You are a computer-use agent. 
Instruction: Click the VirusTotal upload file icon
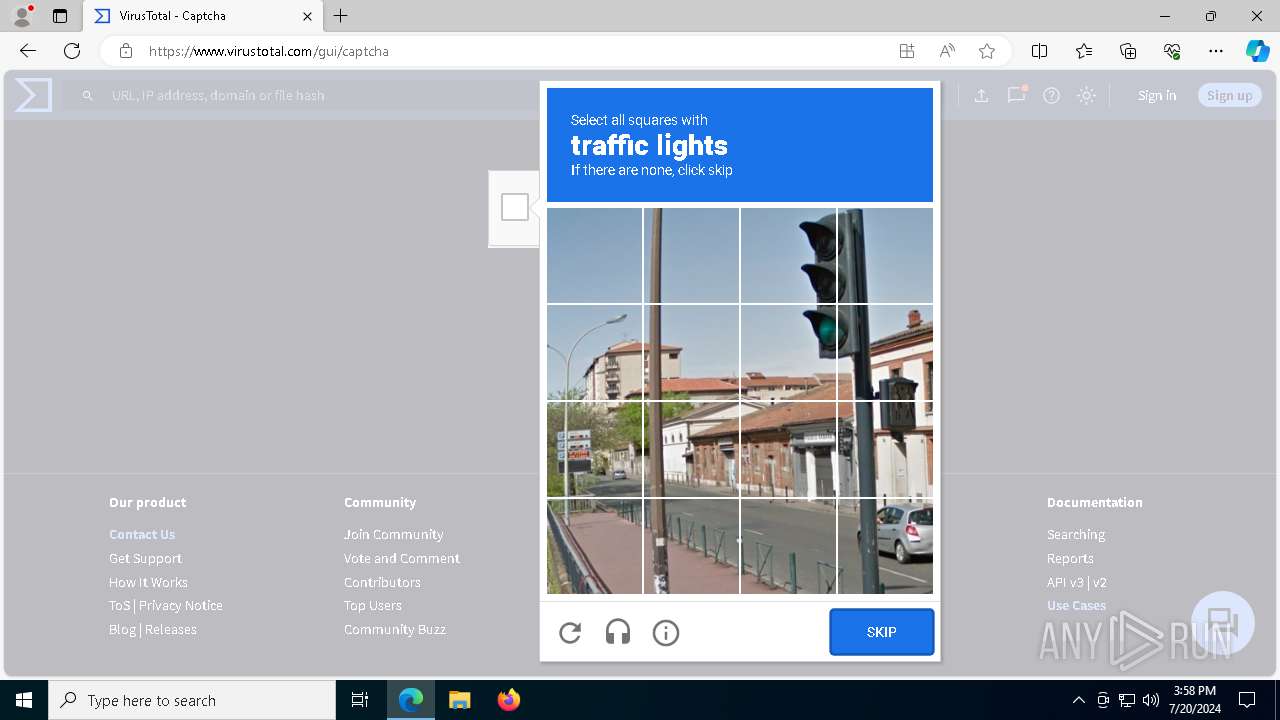point(981,95)
